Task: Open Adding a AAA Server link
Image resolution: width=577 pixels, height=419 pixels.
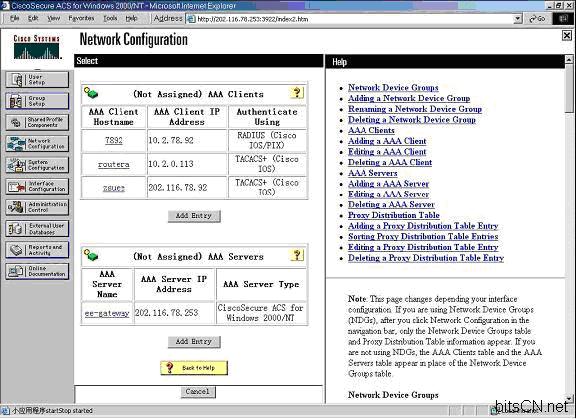Action: [389, 184]
